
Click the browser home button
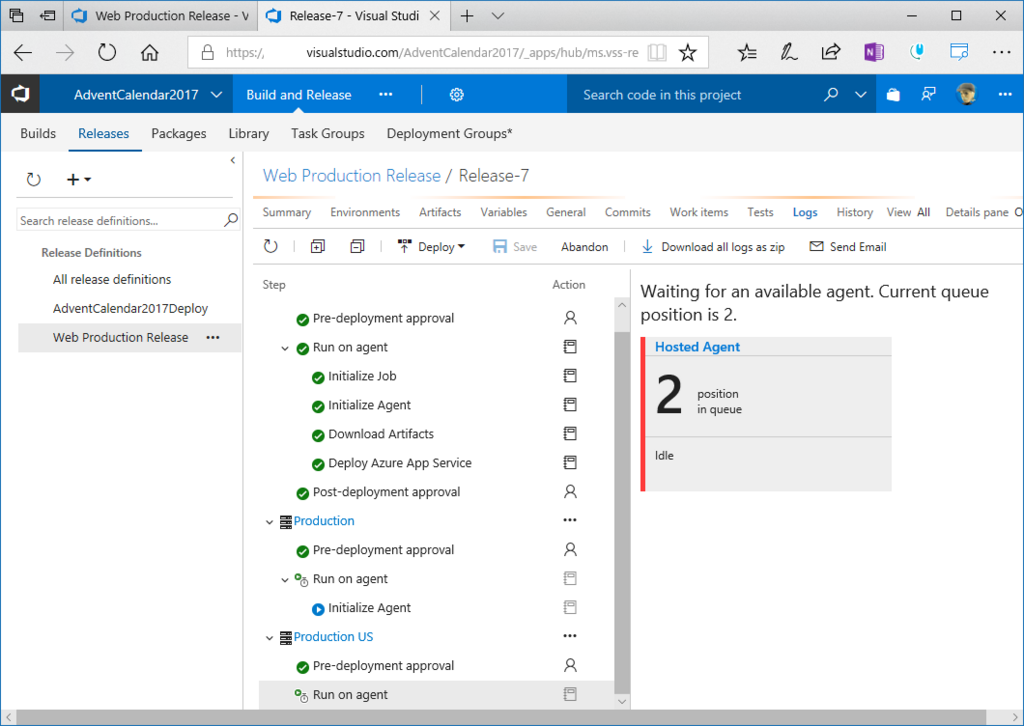click(150, 52)
